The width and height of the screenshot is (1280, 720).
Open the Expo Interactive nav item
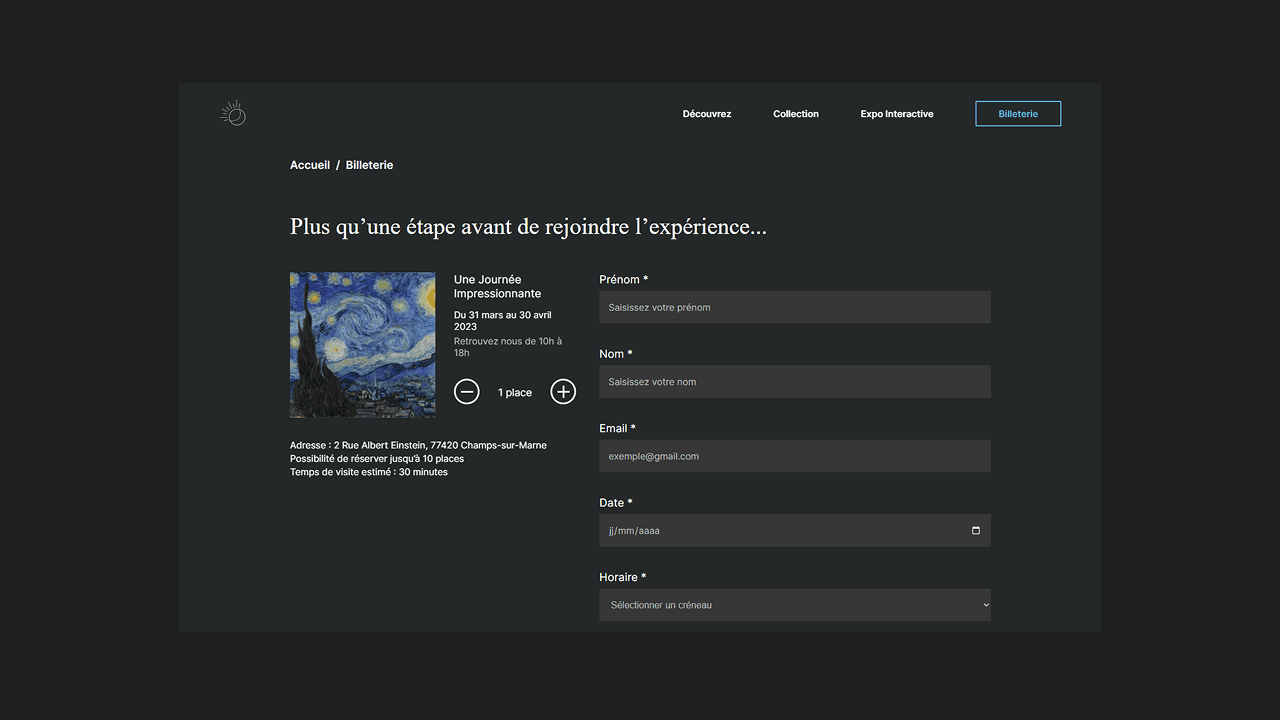(x=896, y=114)
